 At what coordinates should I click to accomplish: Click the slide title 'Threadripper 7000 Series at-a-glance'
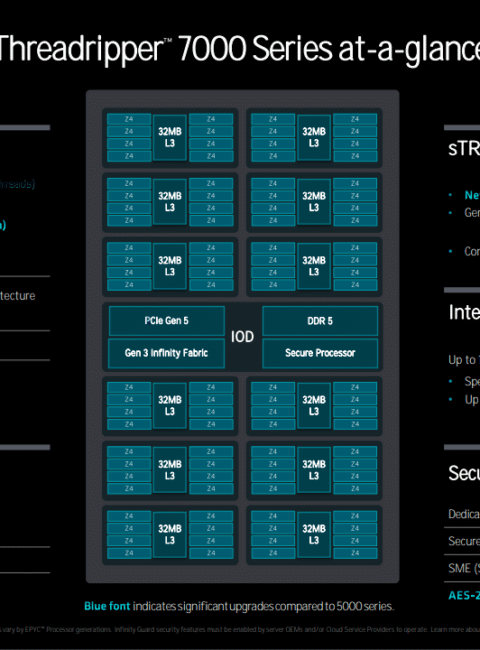(240, 49)
